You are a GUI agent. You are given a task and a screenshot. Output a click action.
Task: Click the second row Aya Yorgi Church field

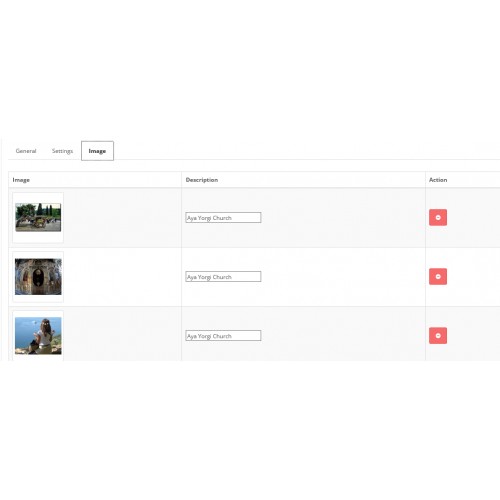223,277
